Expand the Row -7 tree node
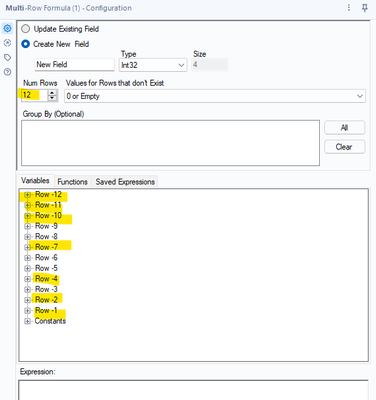 (x=28, y=248)
